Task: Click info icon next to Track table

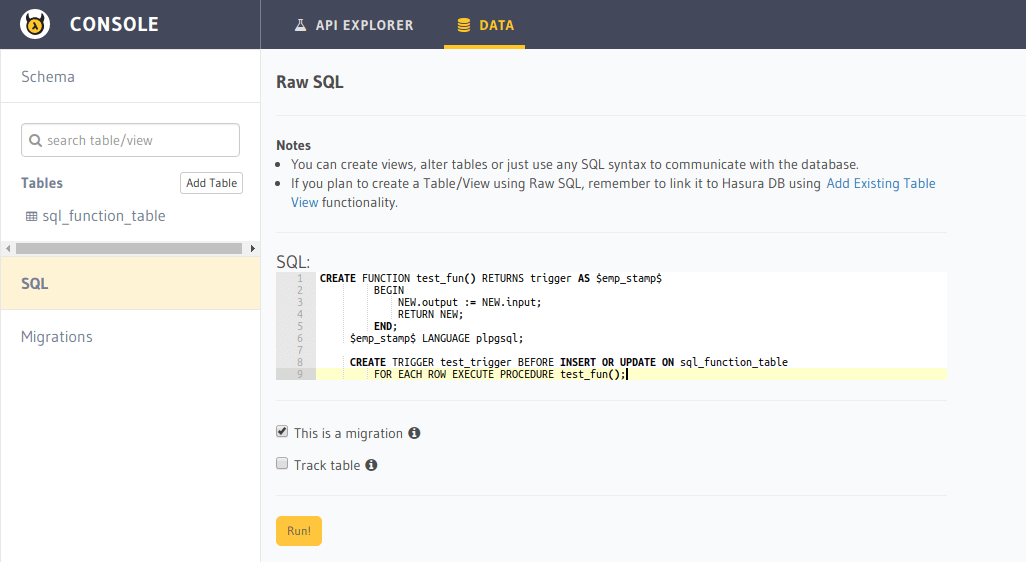Action: (x=371, y=466)
